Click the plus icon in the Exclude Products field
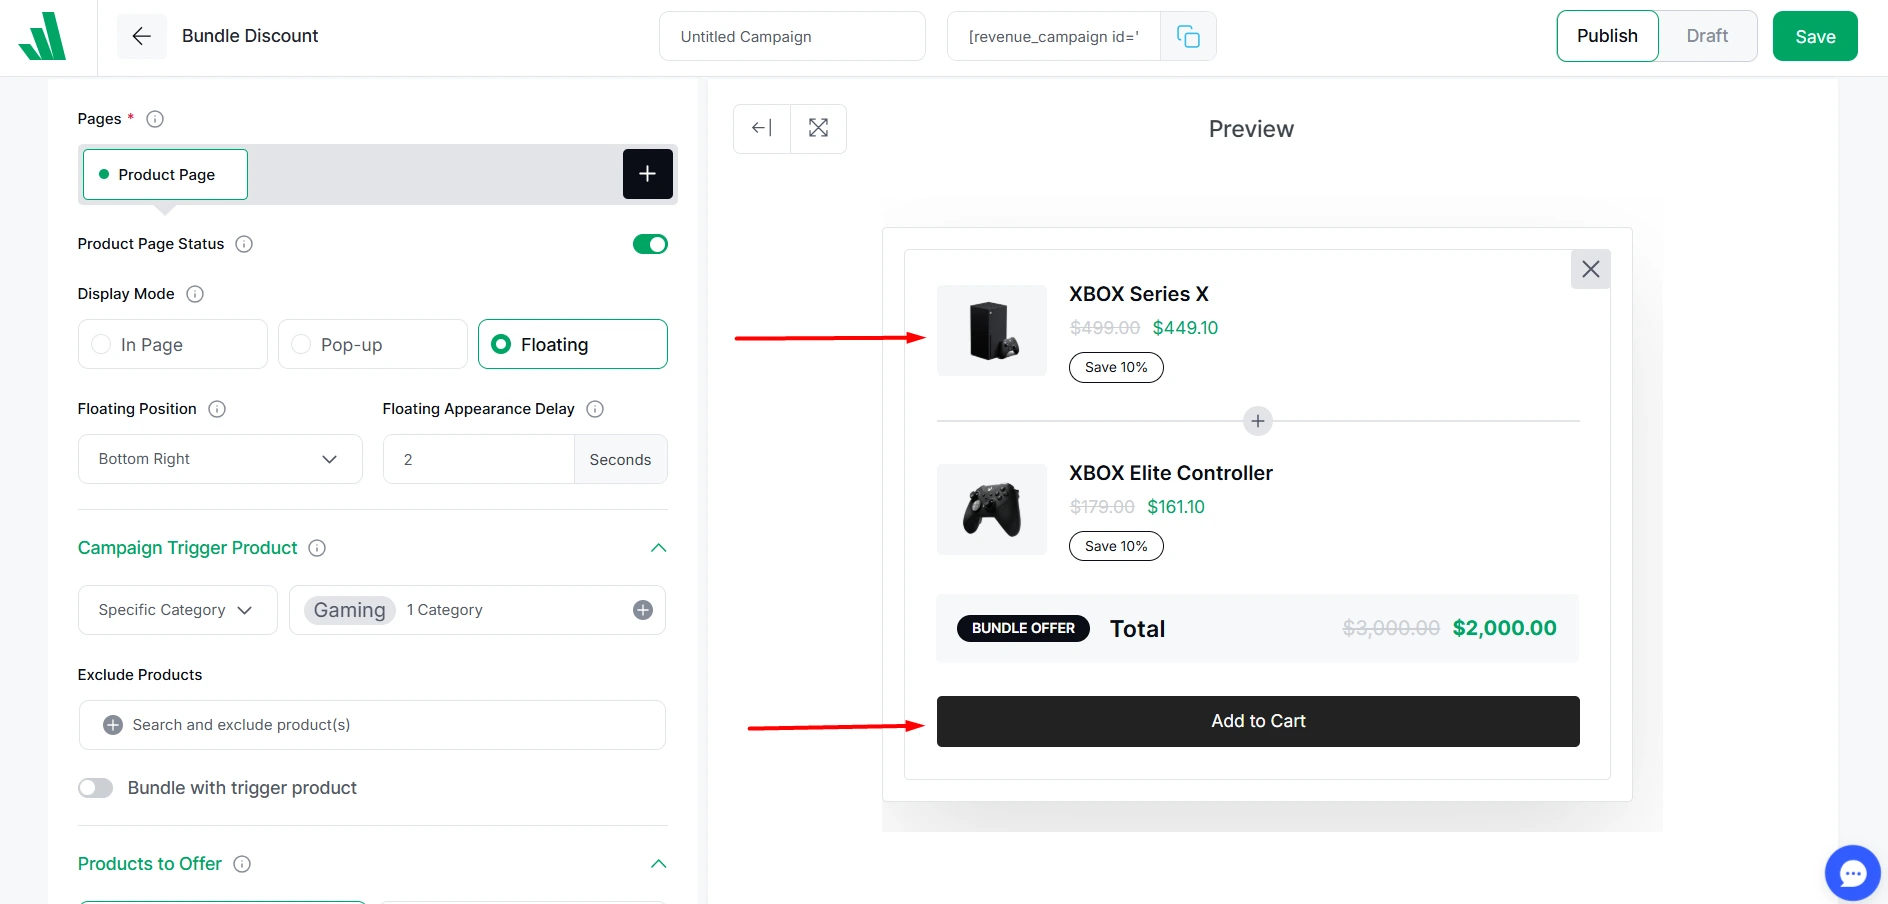This screenshot has height=904, width=1888. pyautogui.click(x=113, y=725)
